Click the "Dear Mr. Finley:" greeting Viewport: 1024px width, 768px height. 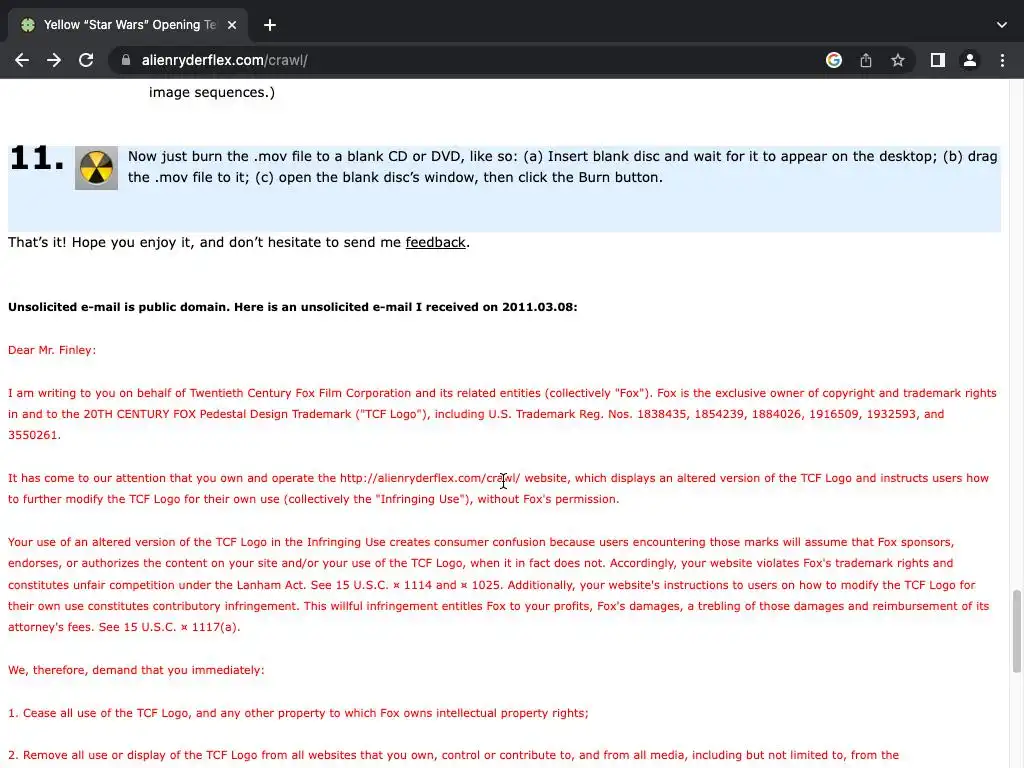point(52,350)
